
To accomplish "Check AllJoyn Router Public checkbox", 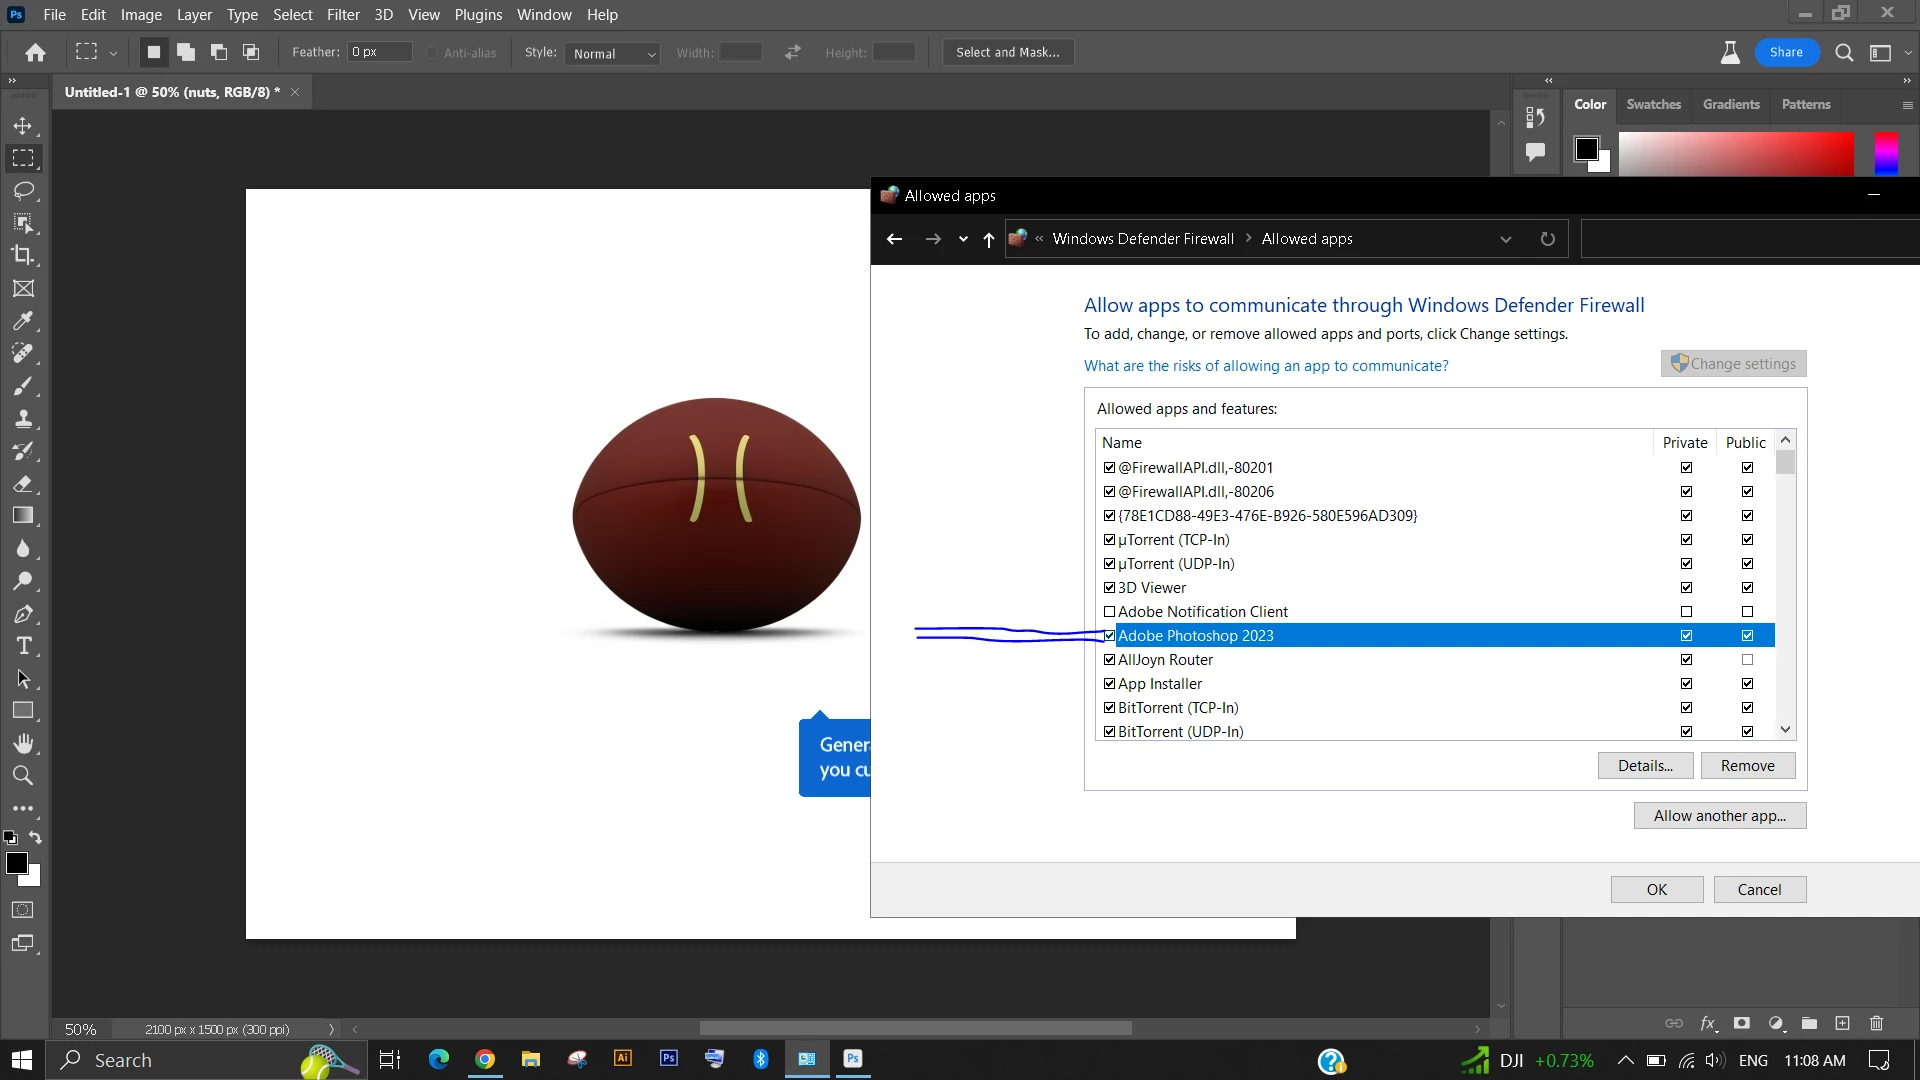I will [1747, 660].
